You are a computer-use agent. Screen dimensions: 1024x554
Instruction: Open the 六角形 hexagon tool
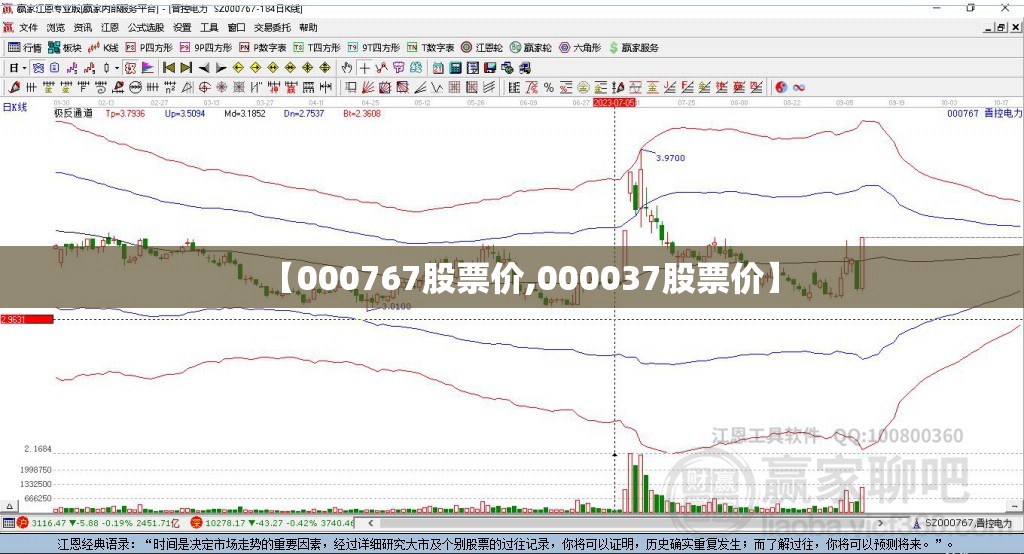(580, 48)
